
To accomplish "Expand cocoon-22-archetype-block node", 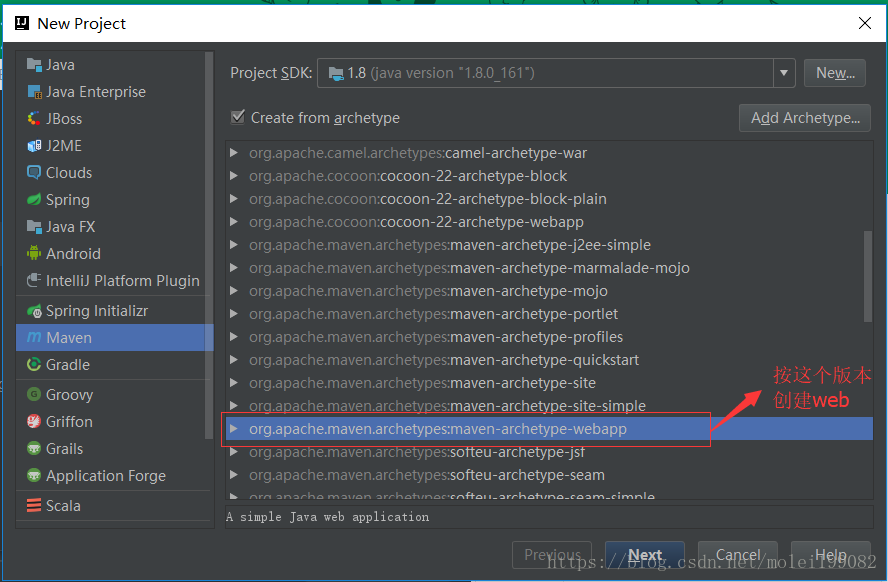I will (233, 176).
